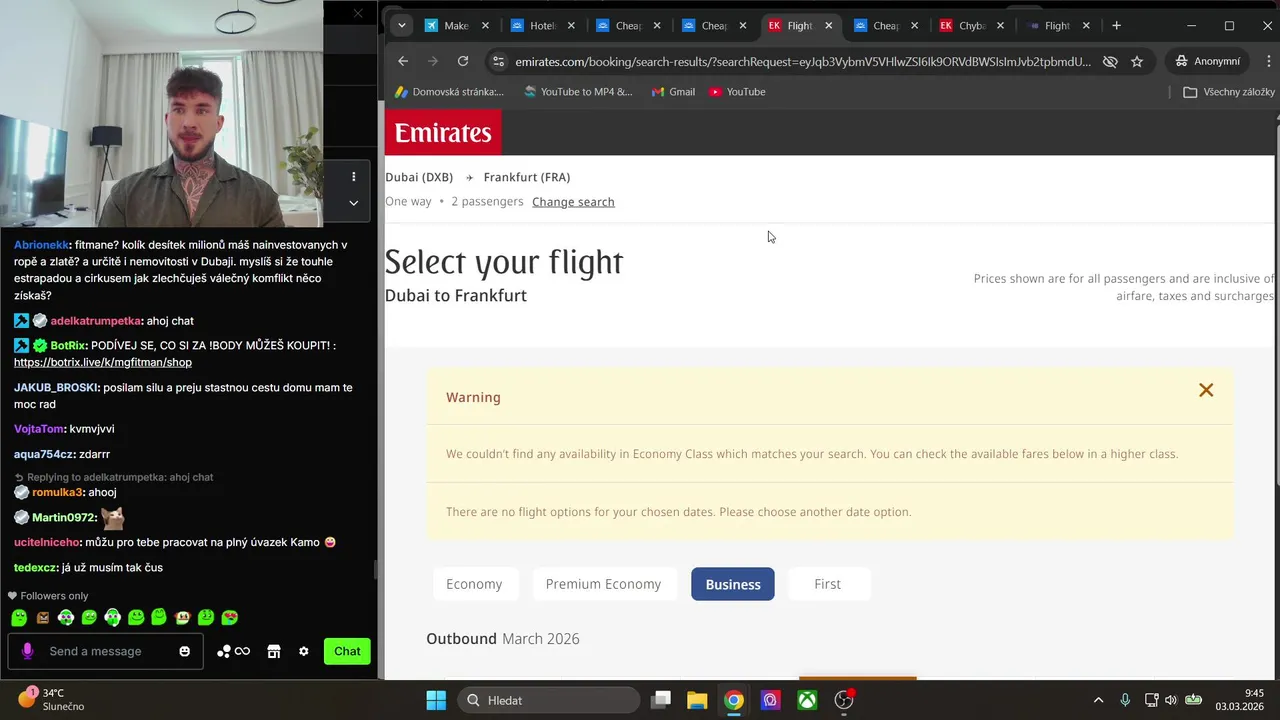This screenshot has height=720, width=1280.
Task: Select the Economy class tab
Action: [474, 584]
